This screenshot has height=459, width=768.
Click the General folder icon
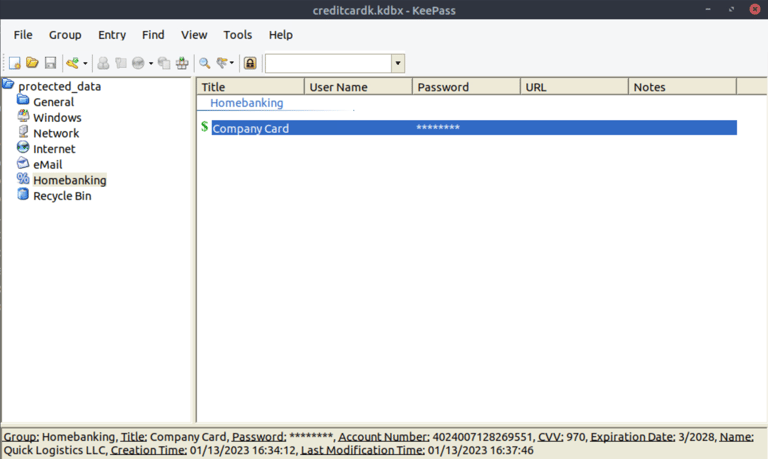23,100
